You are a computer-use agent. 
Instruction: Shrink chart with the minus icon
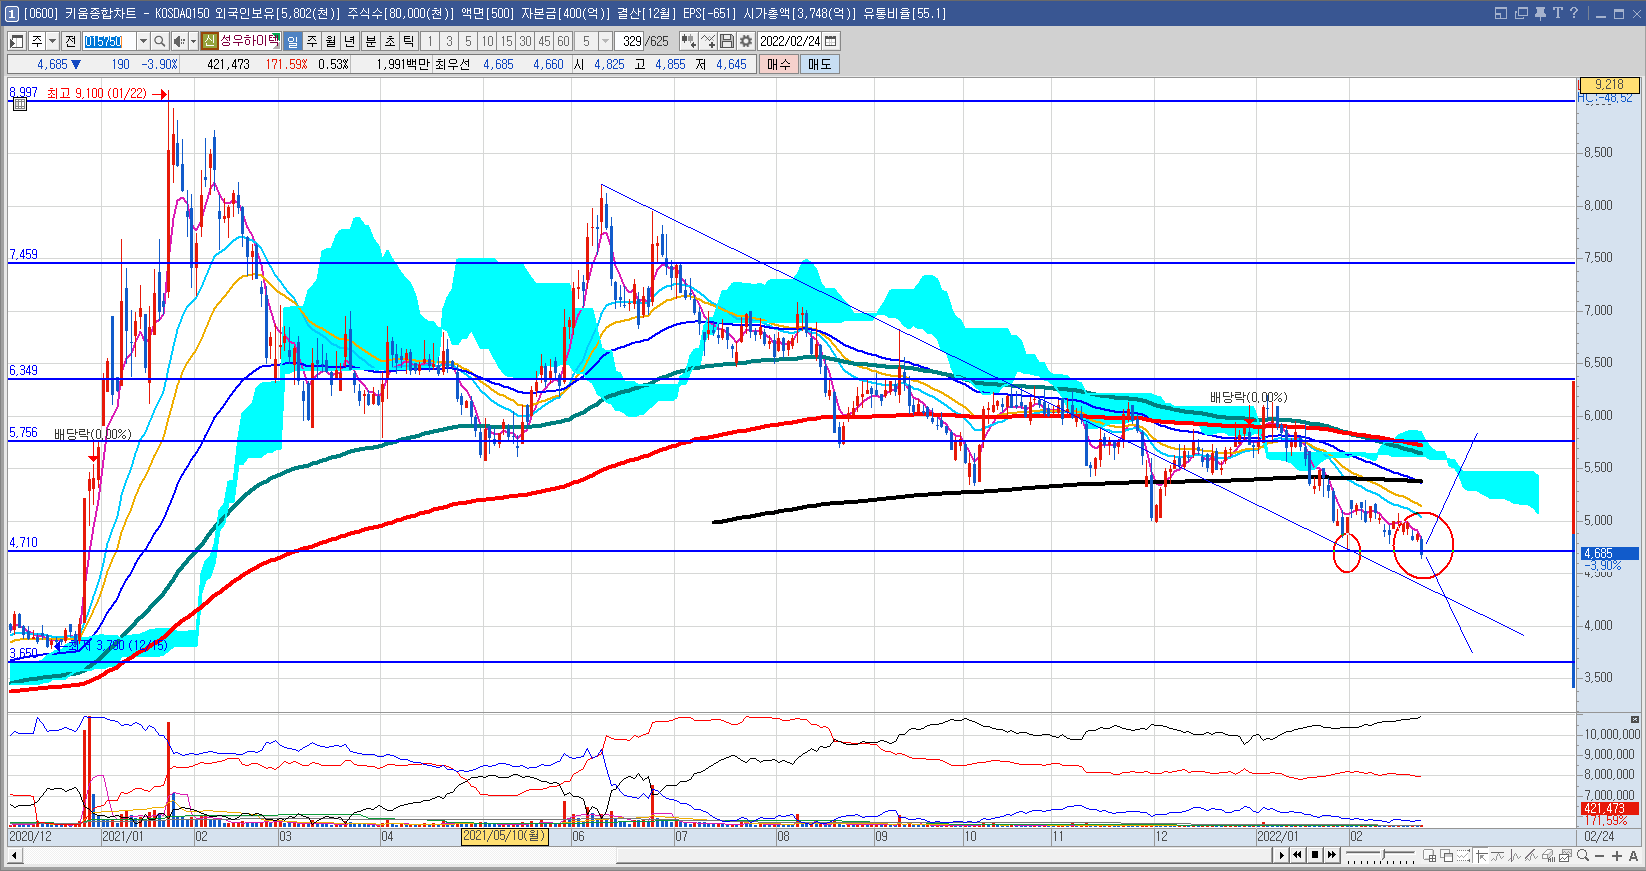[x=1599, y=855]
